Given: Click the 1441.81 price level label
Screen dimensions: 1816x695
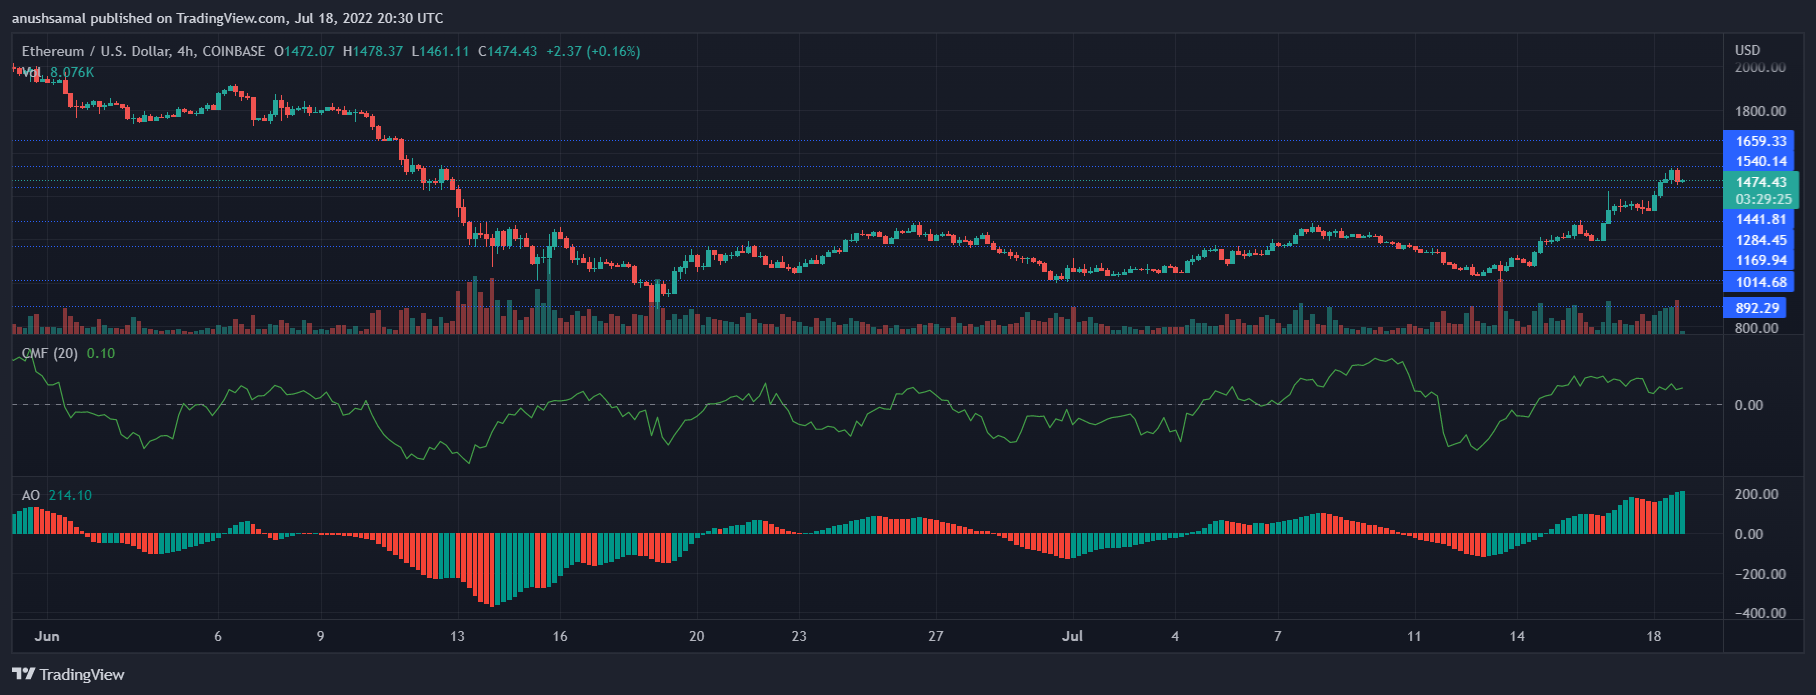Looking at the screenshot, I should pyautogui.click(x=1760, y=219).
